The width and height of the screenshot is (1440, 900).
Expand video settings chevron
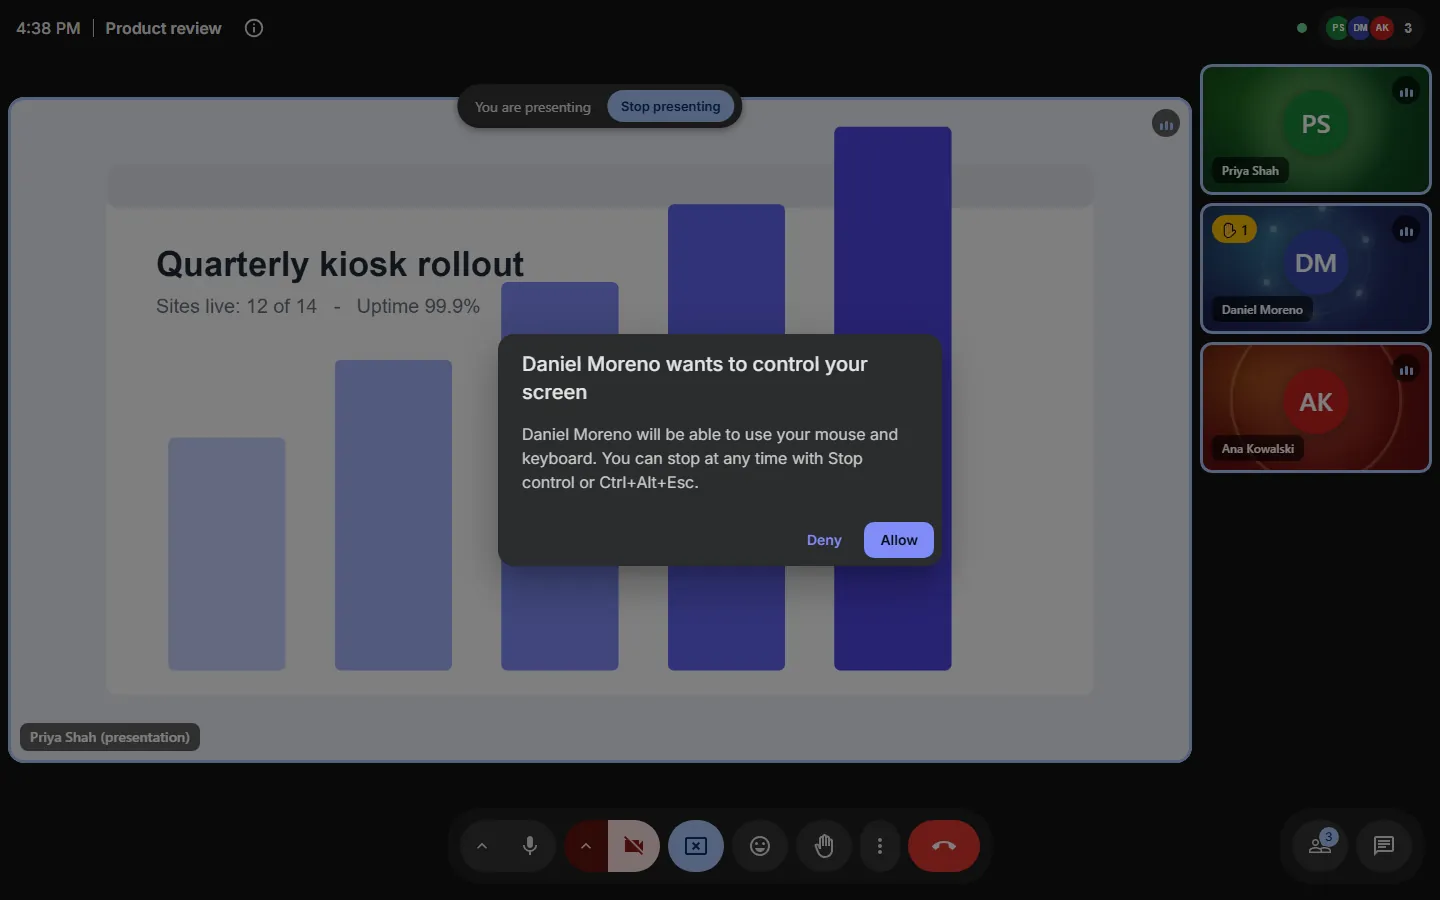586,846
